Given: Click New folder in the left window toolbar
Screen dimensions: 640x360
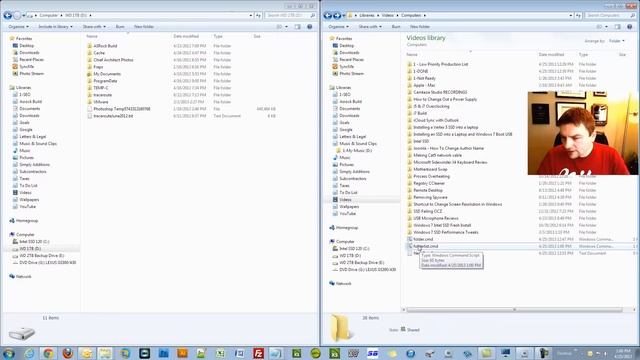Looking at the screenshot, I should 144,27.
